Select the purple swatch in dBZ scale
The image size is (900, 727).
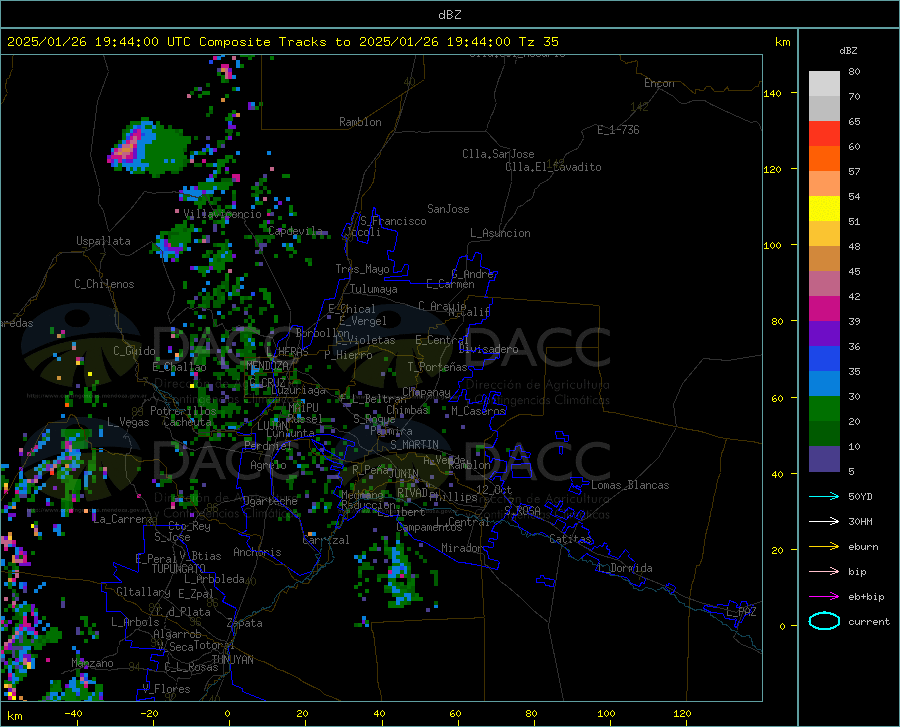tap(824, 334)
